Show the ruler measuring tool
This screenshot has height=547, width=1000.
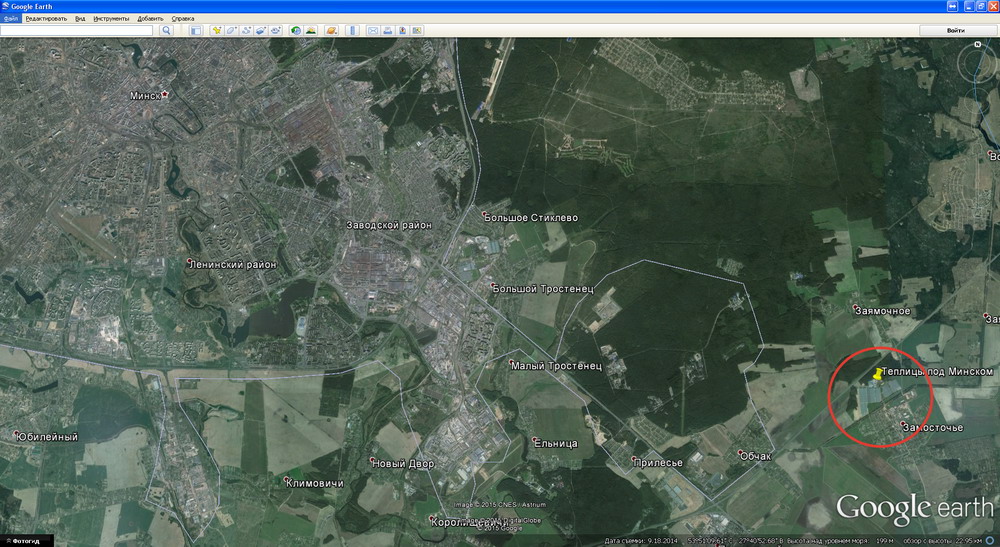(353, 30)
